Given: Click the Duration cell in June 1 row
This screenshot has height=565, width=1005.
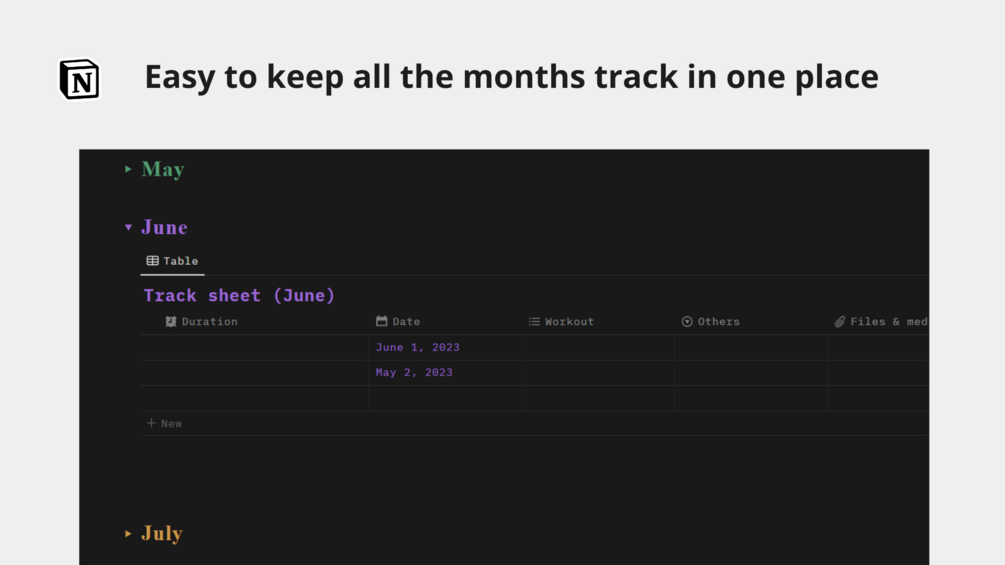Looking at the screenshot, I should [255, 348].
